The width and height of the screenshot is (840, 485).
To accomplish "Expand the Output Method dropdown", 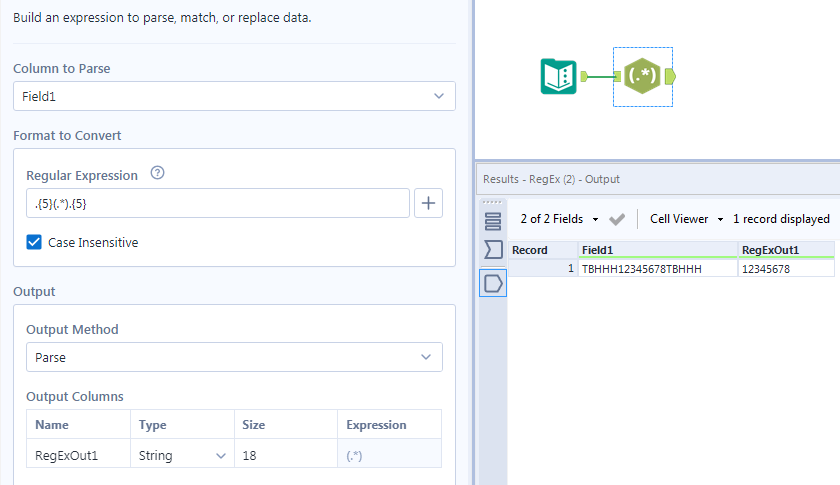I will 234,356.
